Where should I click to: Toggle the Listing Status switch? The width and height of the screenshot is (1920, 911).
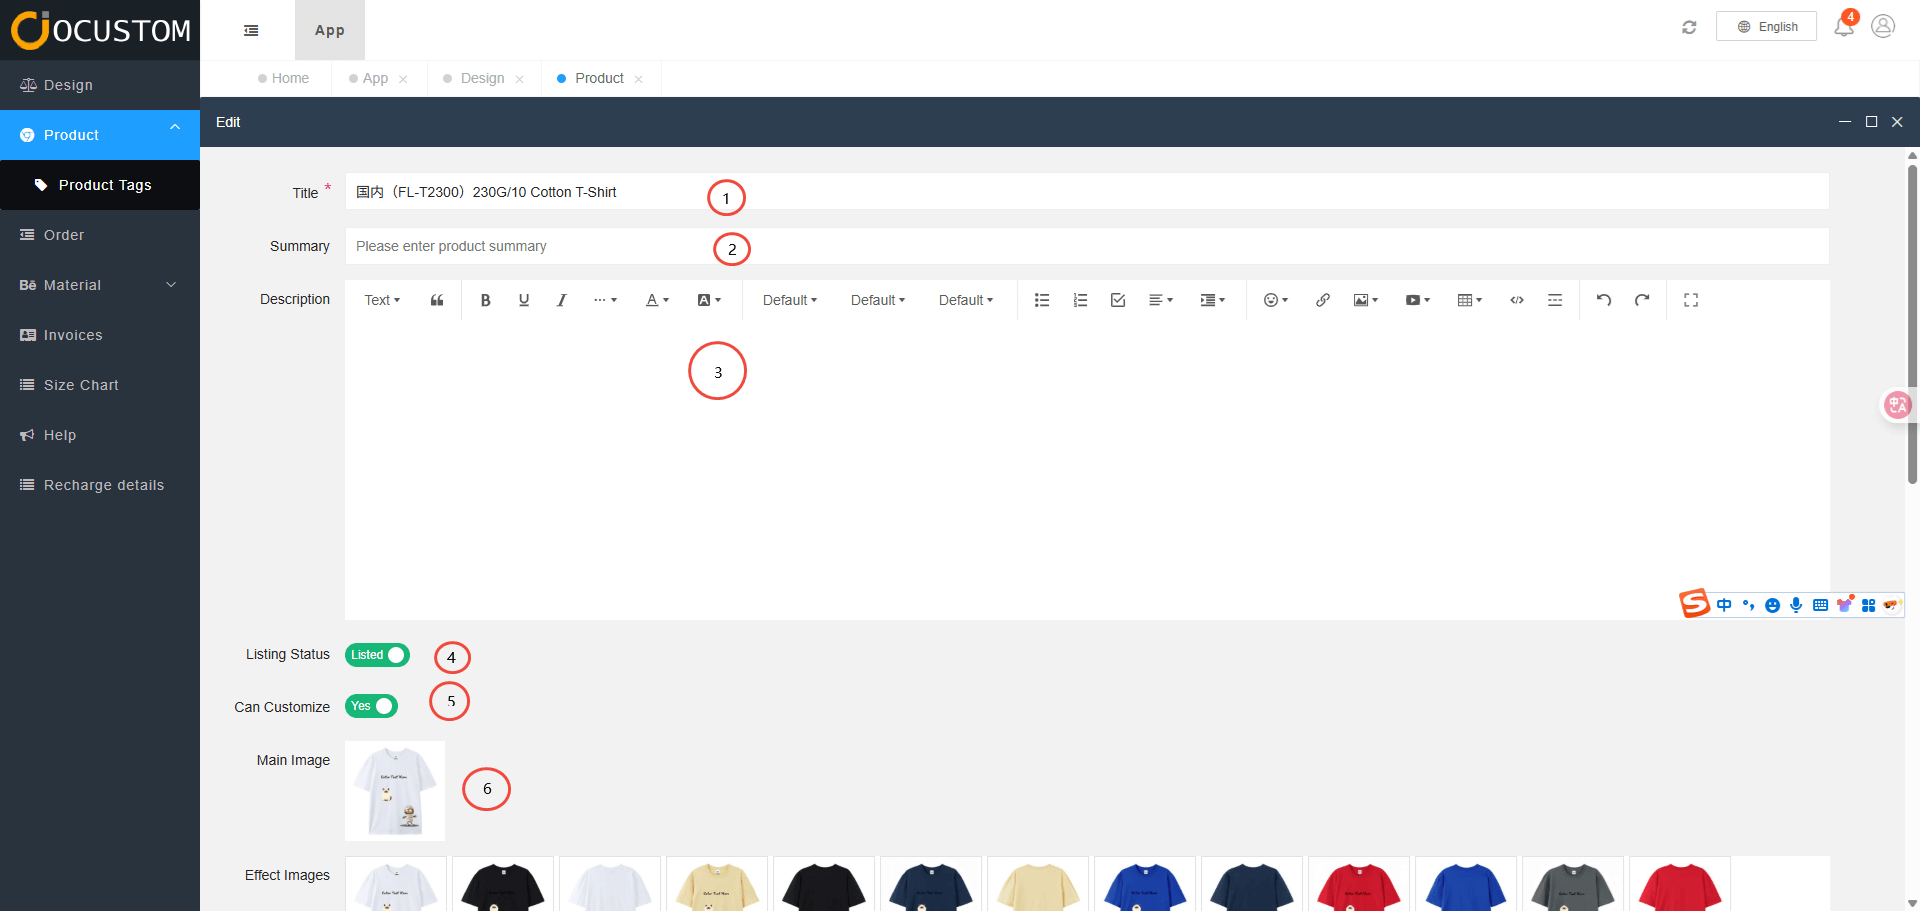click(x=377, y=655)
